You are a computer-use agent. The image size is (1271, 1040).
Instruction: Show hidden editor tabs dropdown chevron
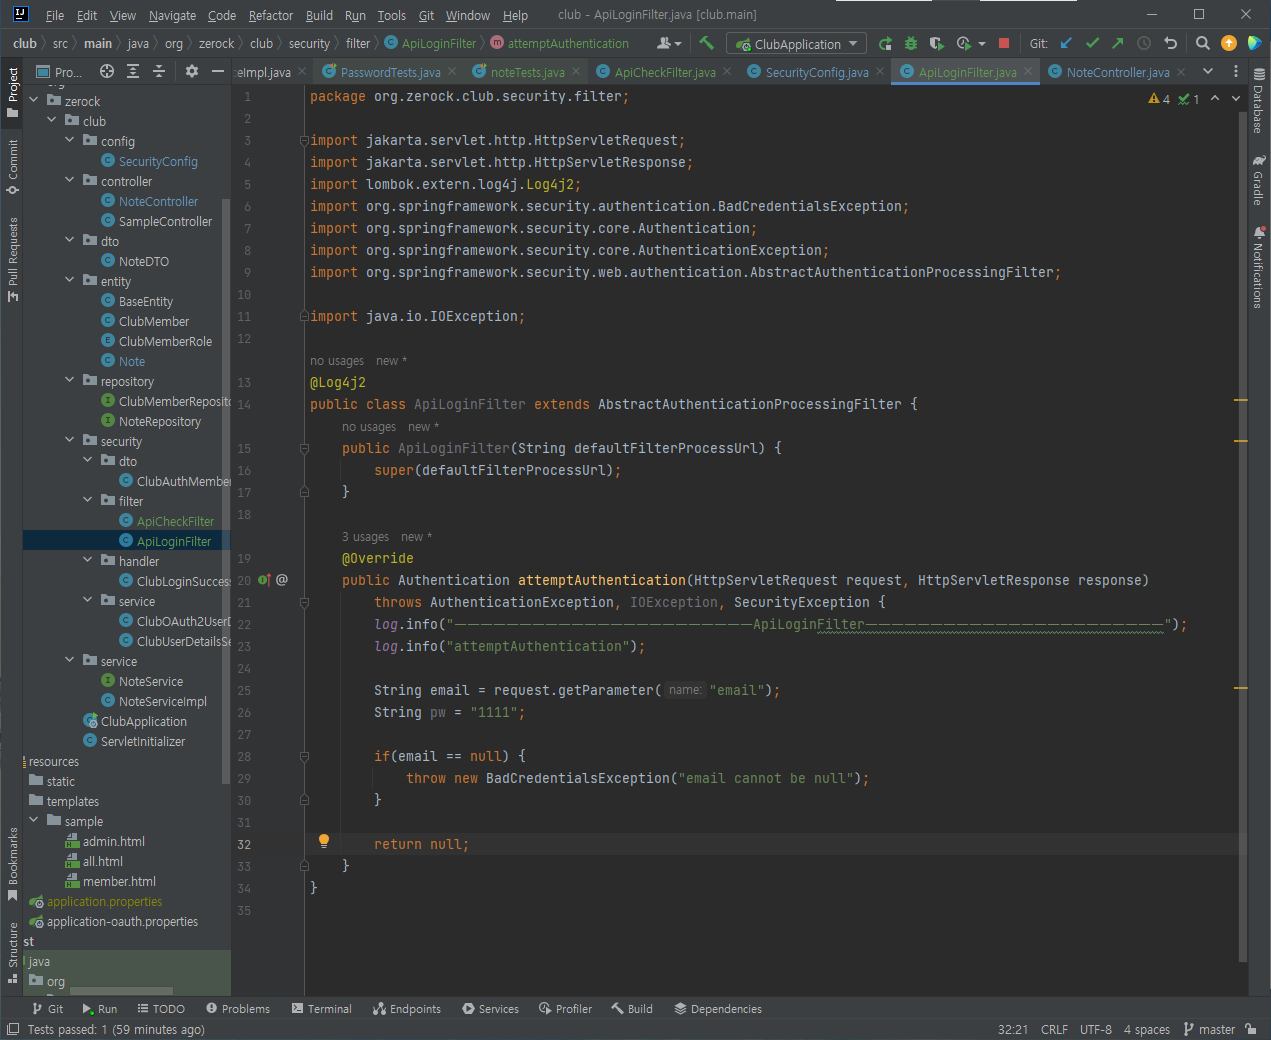1208,71
